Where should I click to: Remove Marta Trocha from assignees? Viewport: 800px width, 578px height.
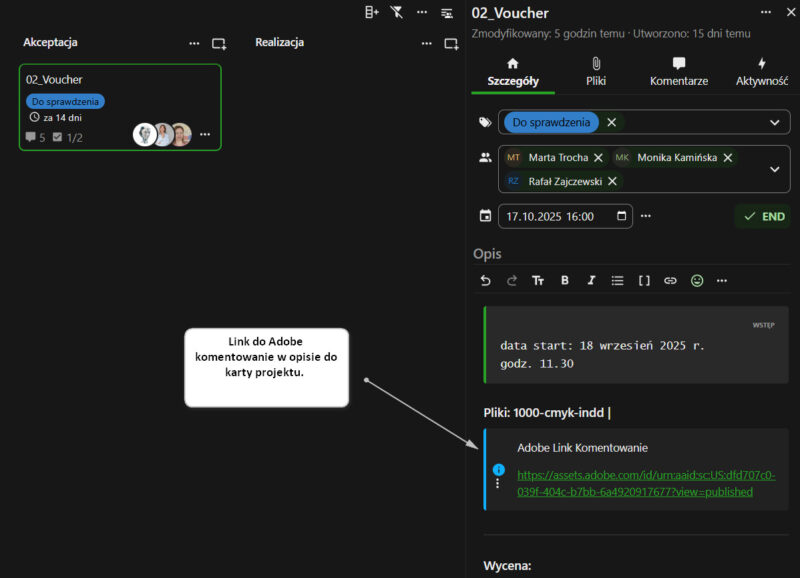pyautogui.click(x=598, y=158)
